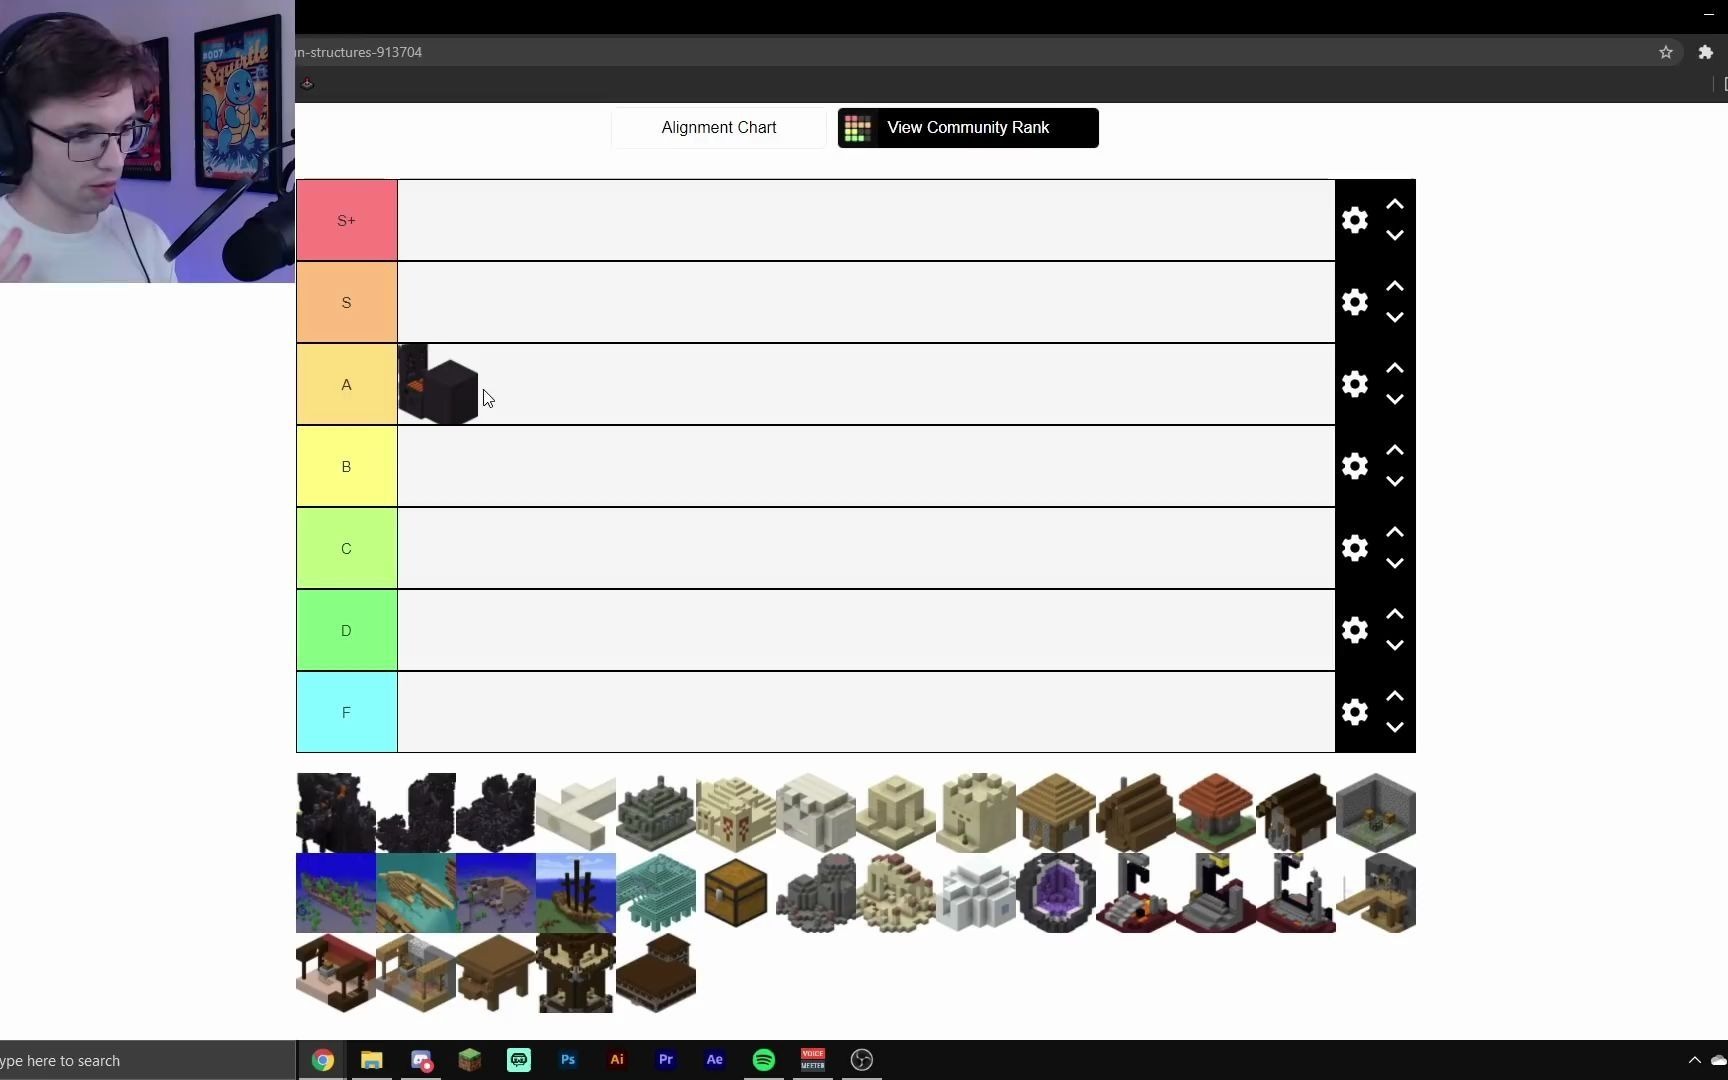
Task: Open settings gear for the F tier
Action: click(1355, 712)
